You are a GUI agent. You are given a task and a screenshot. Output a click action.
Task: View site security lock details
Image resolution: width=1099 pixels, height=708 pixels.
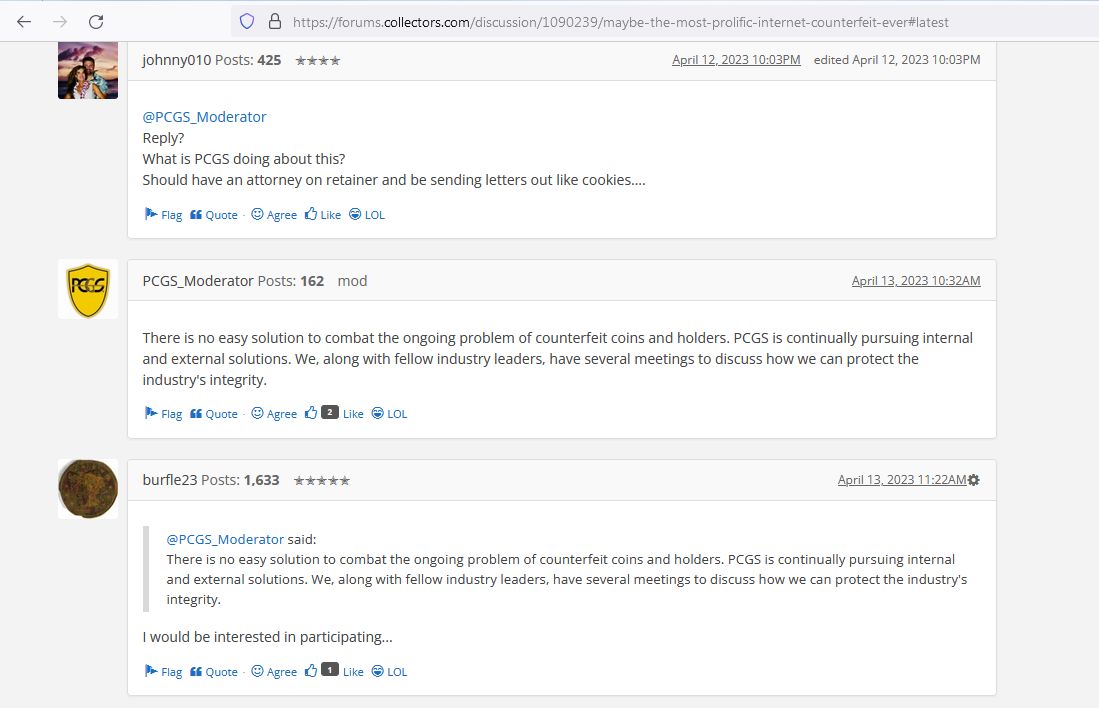click(x=275, y=22)
